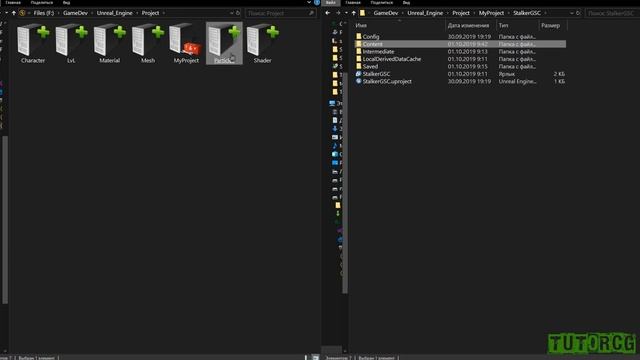Switch to large icons view in left status bar
This screenshot has width=640, height=360.
pyautogui.click(x=316, y=358)
